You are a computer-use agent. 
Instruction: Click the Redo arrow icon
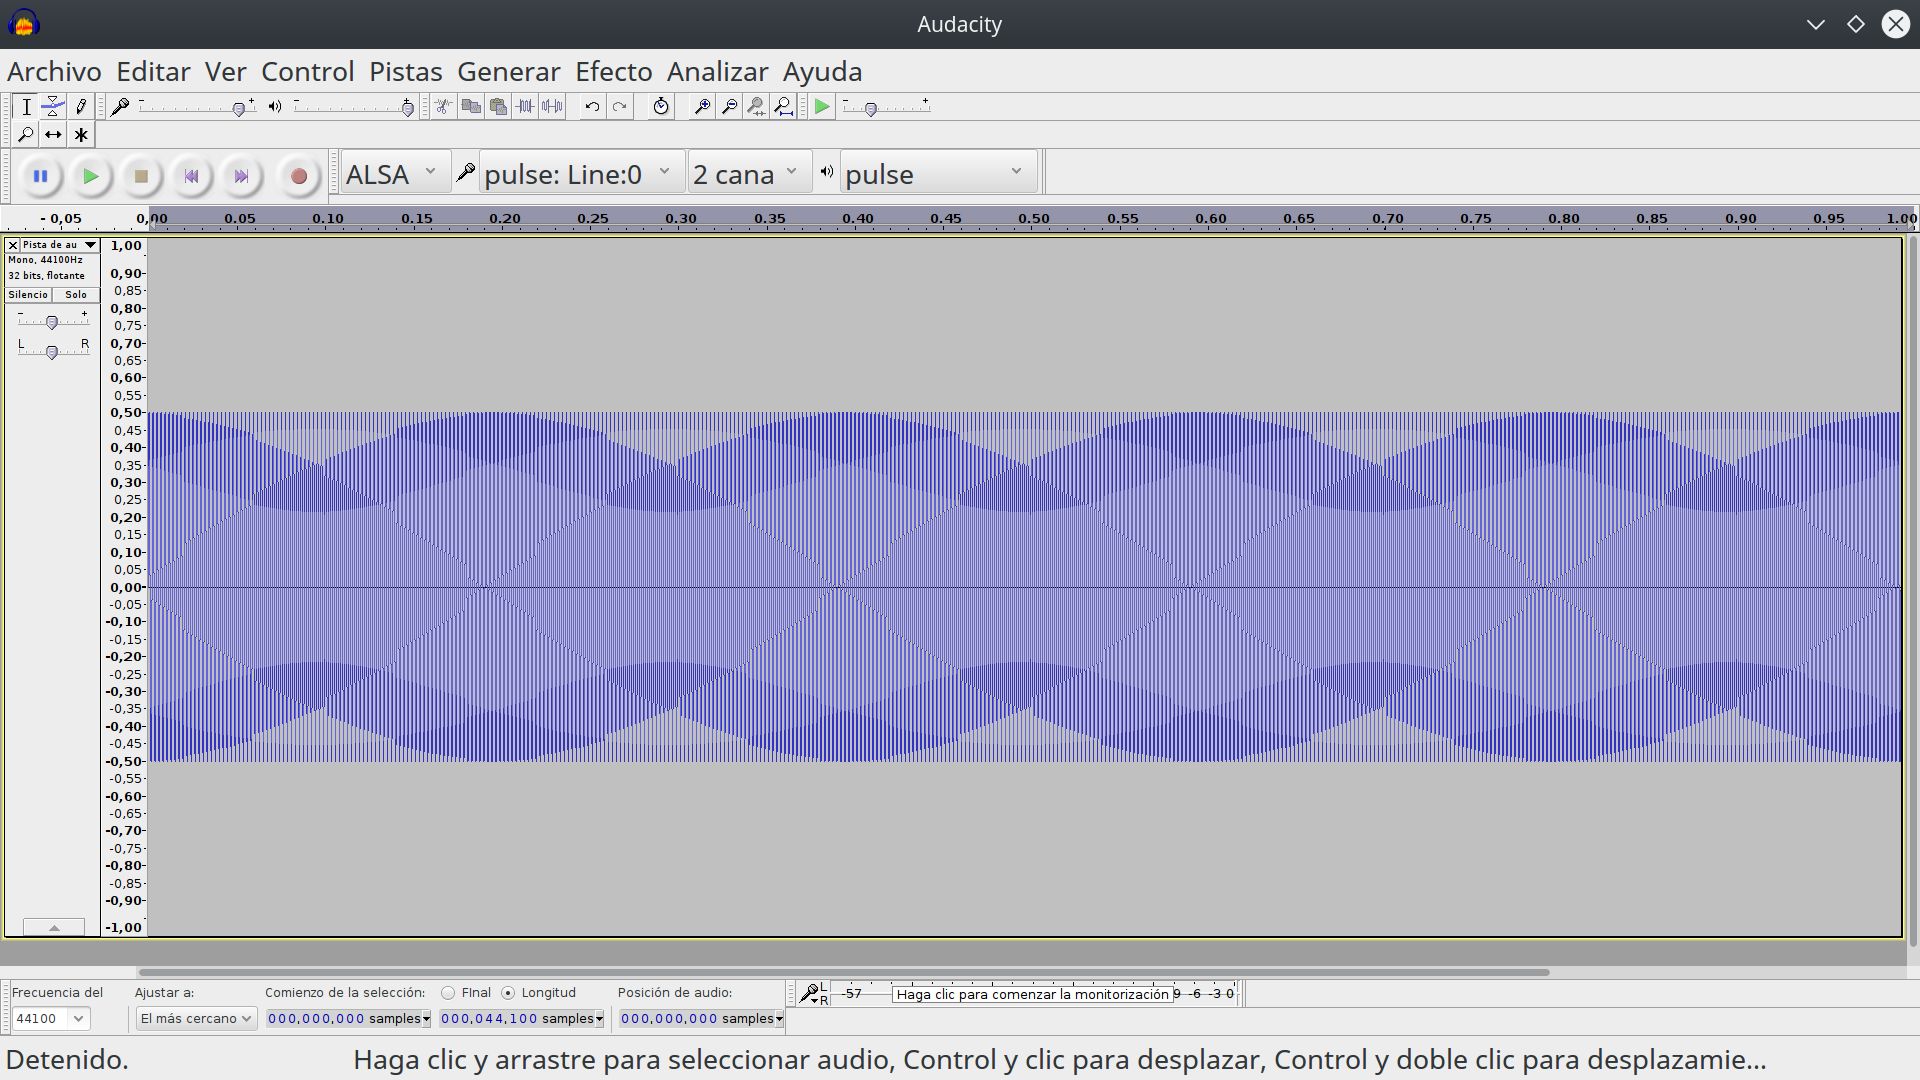pyautogui.click(x=620, y=107)
